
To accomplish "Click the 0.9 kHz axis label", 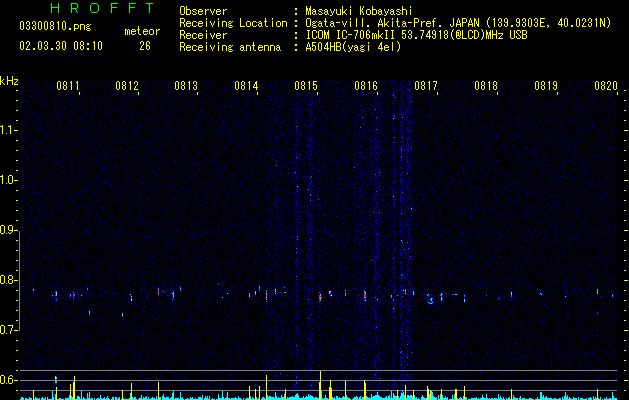I will [8, 230].
